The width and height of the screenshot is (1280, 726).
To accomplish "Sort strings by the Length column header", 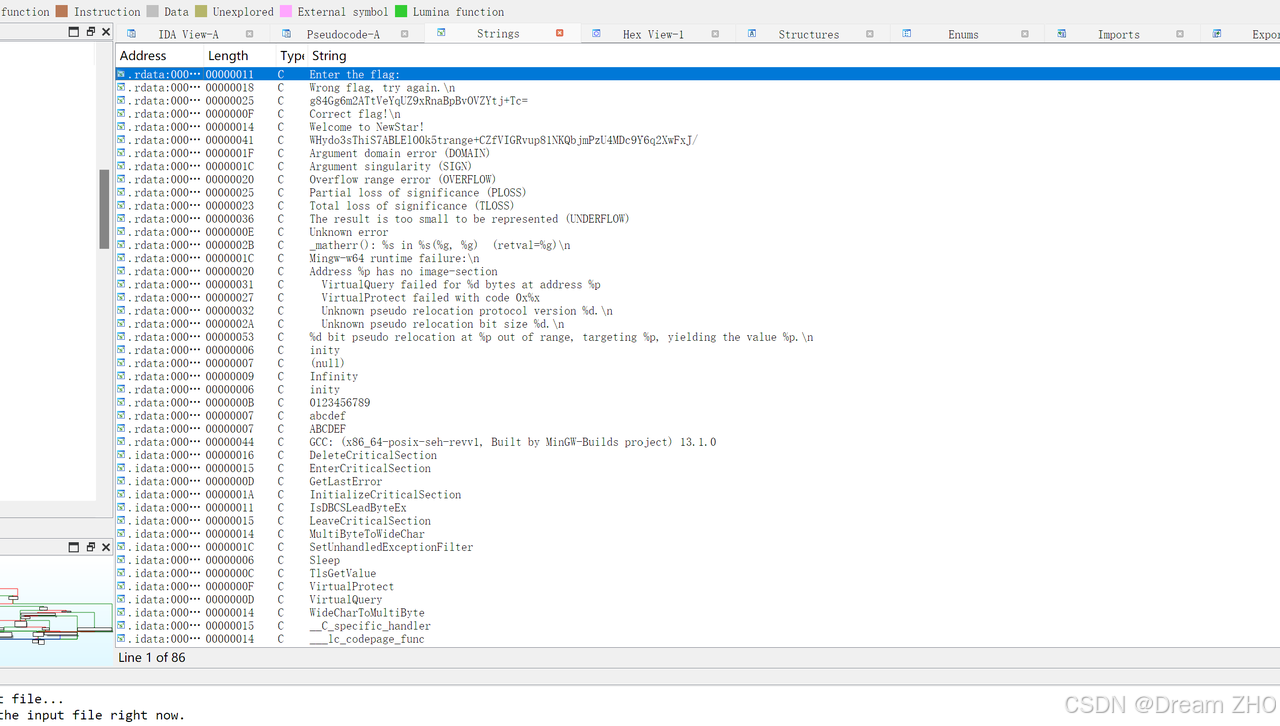I will 232,56.
